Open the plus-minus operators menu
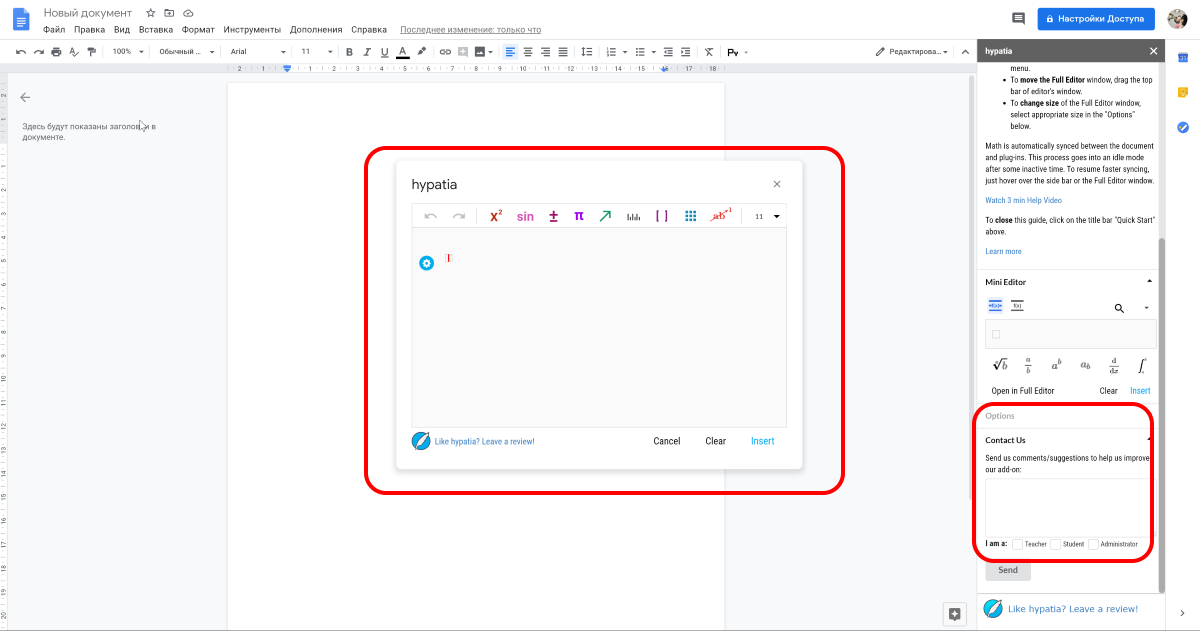1200x631 pixels. (x=553, y=216)
